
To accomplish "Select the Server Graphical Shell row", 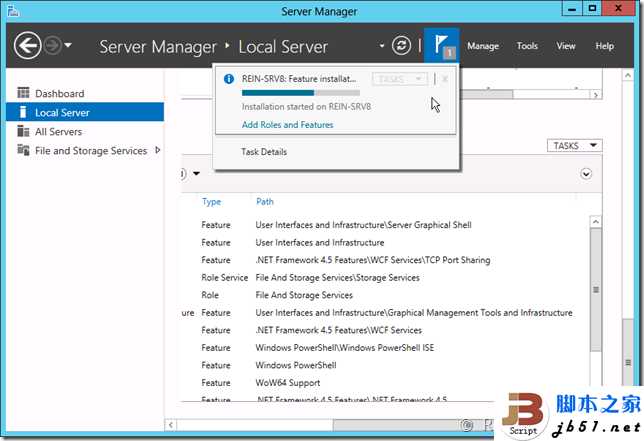I will (x=385, y=225).
